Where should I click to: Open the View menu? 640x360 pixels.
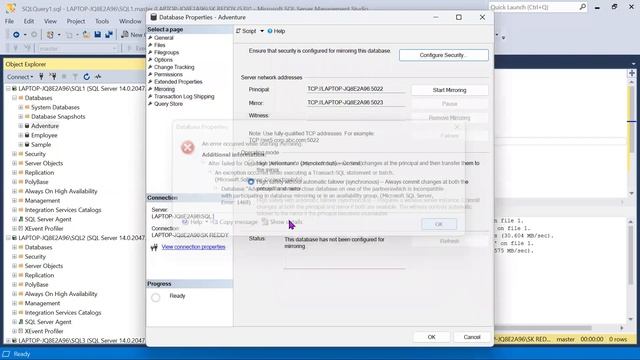pyautogui.click(x=50, y=21)
